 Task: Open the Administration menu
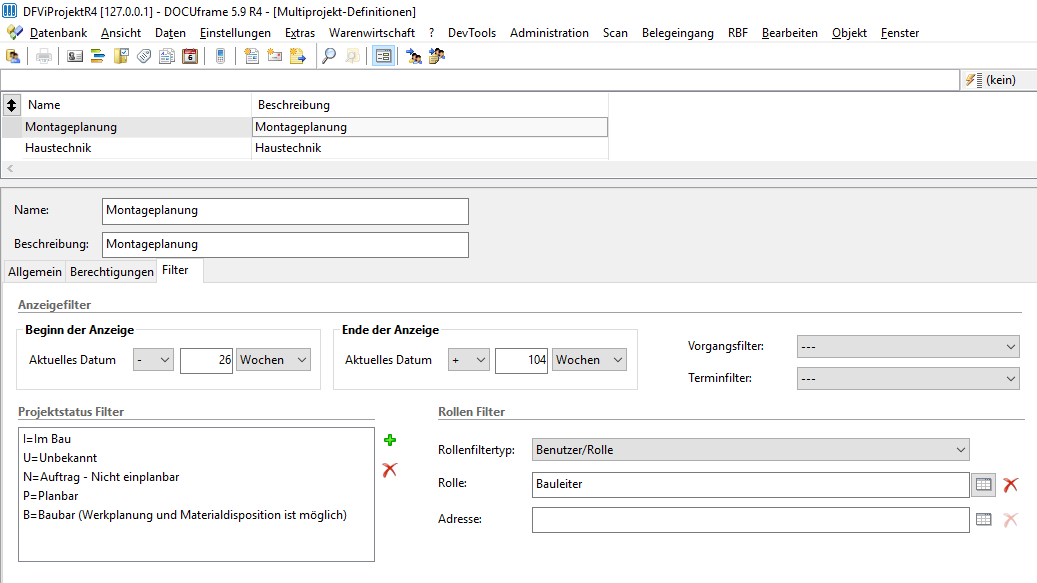(549, 32)
